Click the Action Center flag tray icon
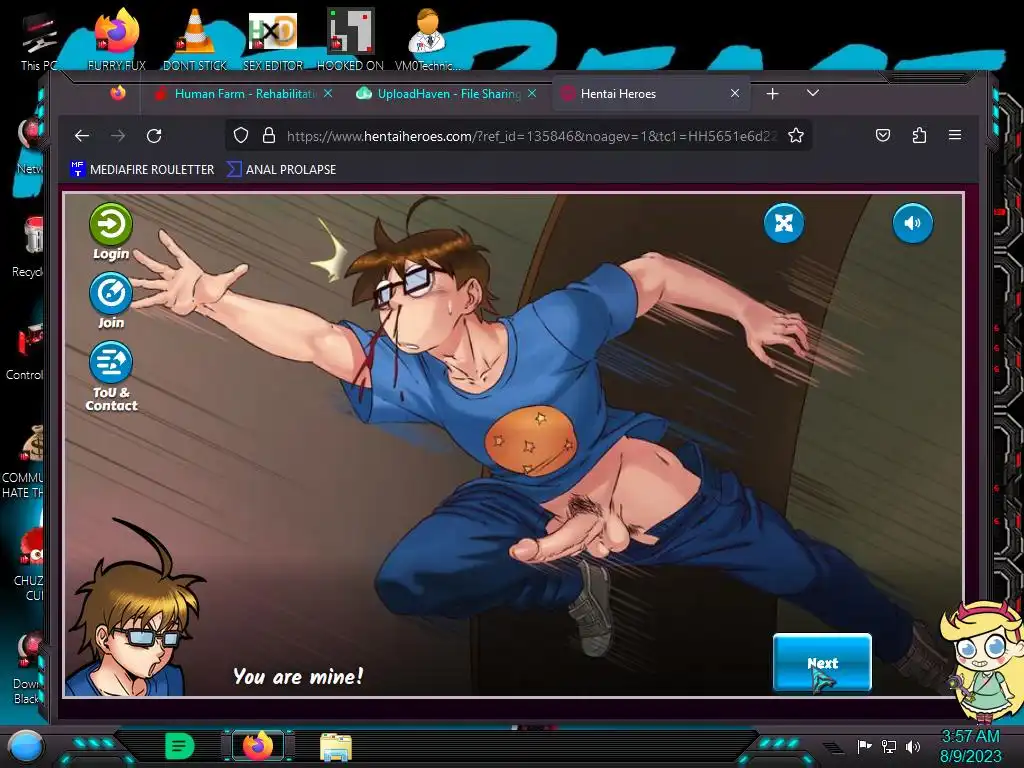 [864, 746]
